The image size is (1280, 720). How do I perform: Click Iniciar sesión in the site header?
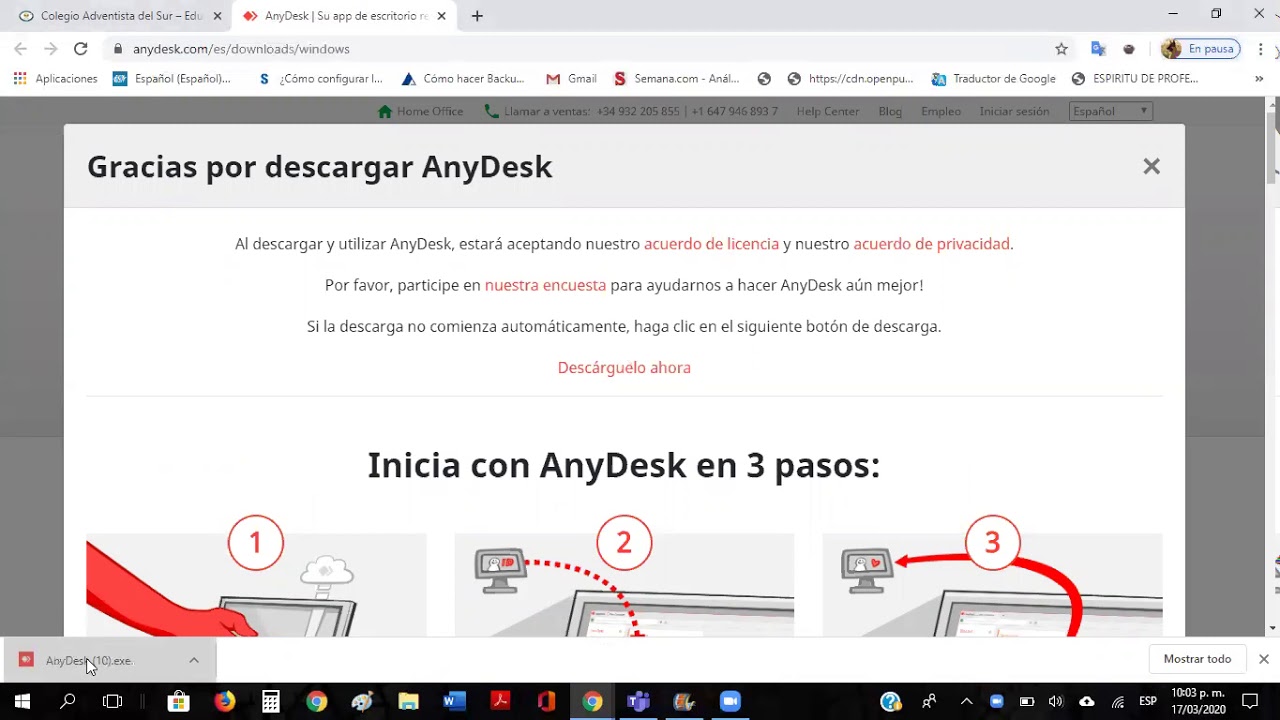click(x=1014, y=111)
